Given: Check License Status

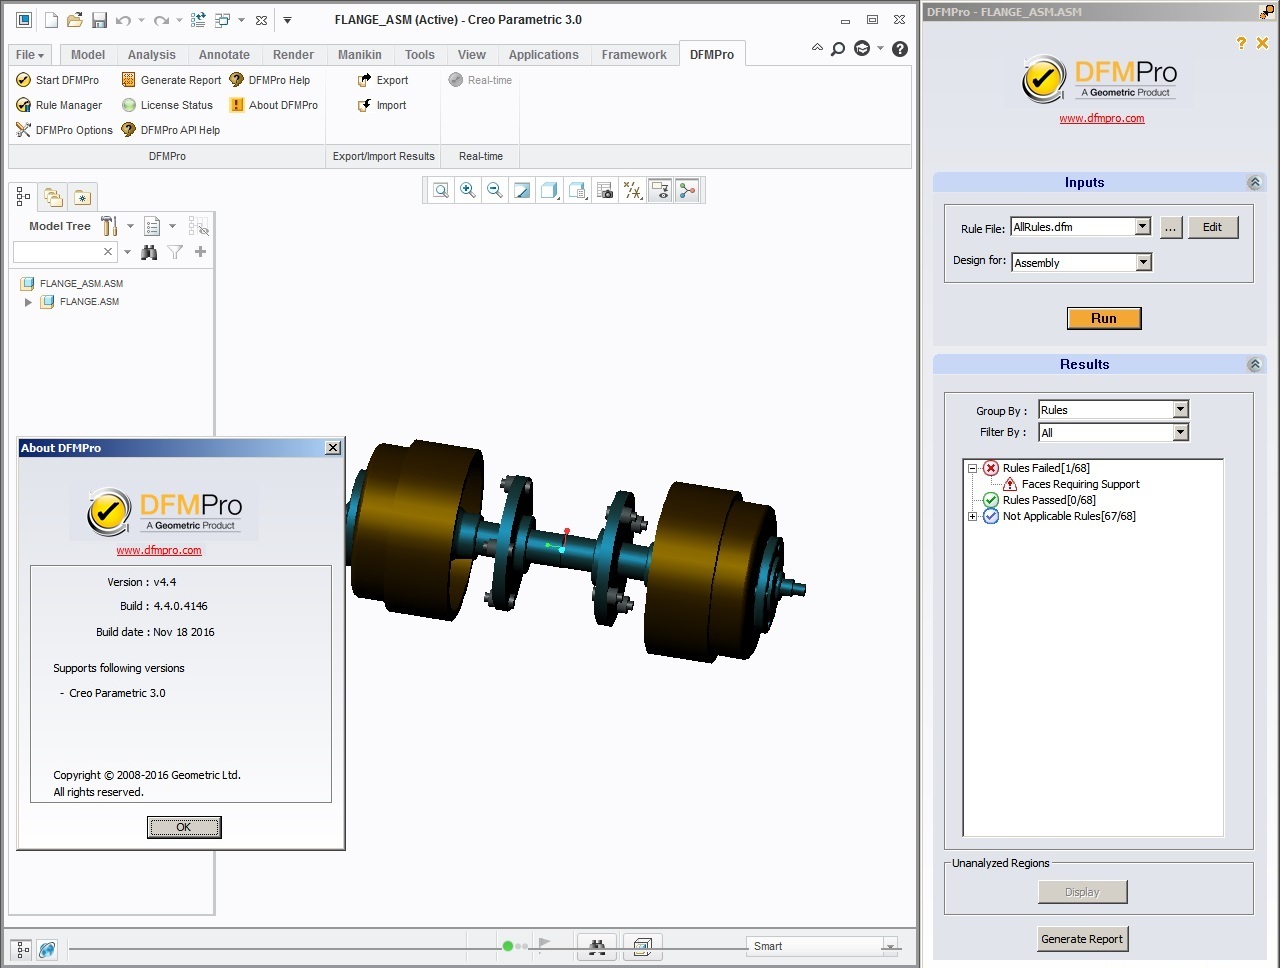Looking at the screenshot, I should tap(167, 105).
